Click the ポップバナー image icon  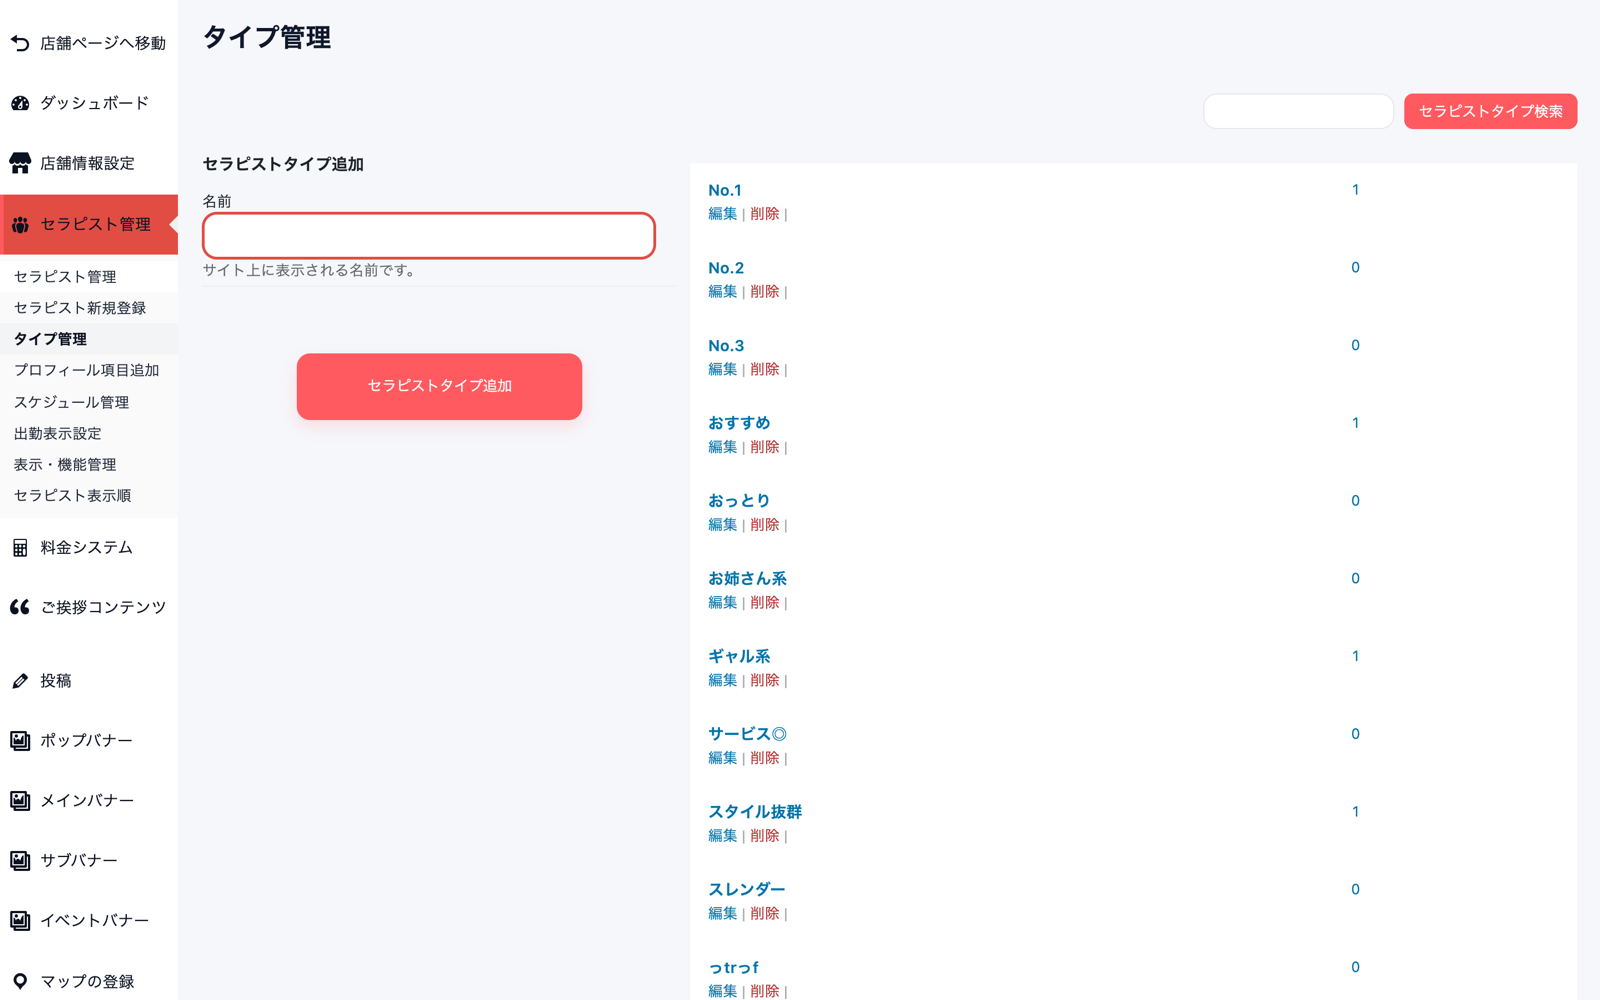pyautogui.click(x=20, y=741)
